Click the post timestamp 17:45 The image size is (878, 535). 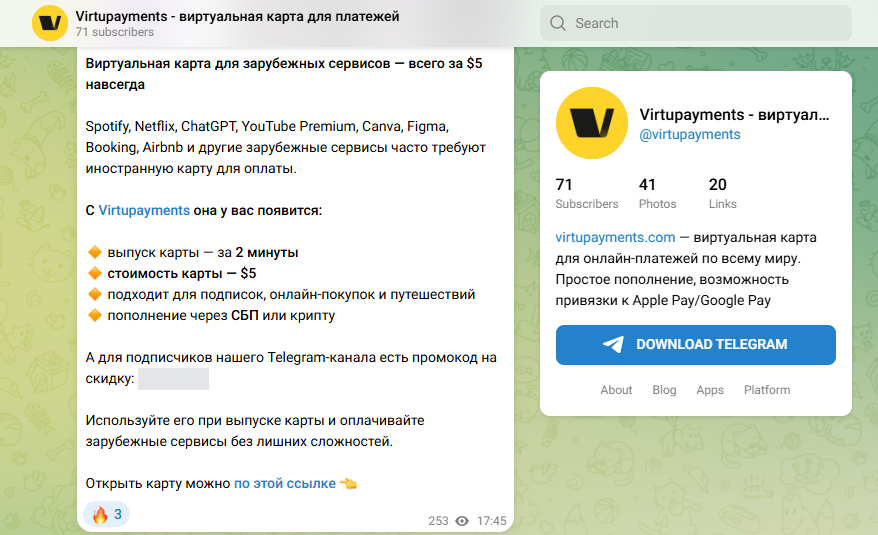491,521
